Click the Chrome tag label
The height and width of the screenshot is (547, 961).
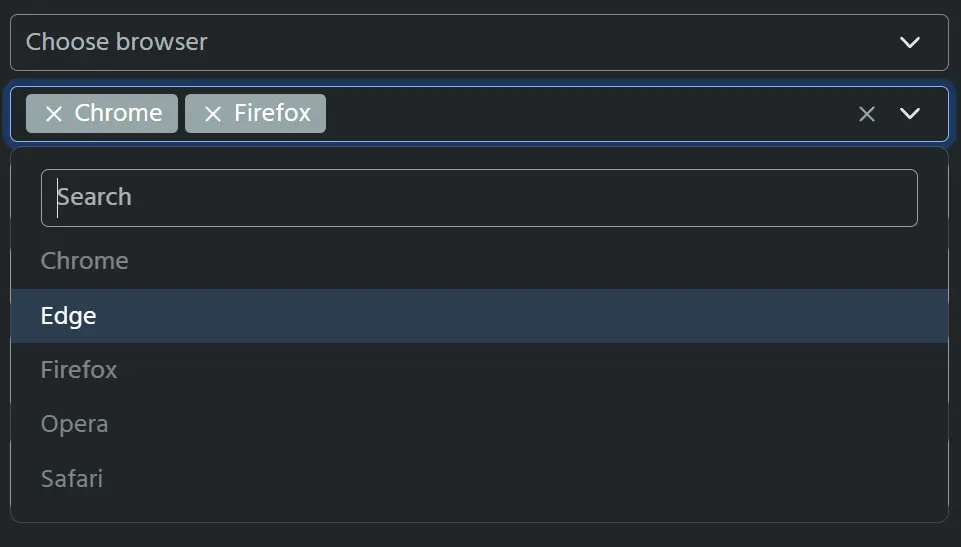[x=118, y=113]
